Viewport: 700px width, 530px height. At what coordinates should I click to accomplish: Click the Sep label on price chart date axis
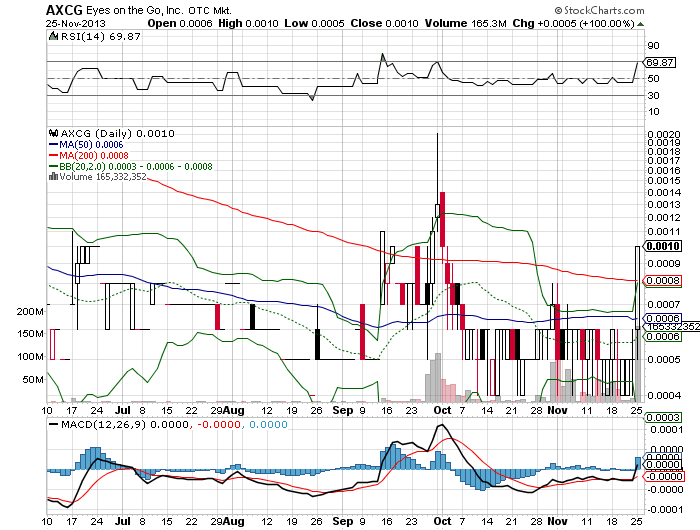pos(343,410)
